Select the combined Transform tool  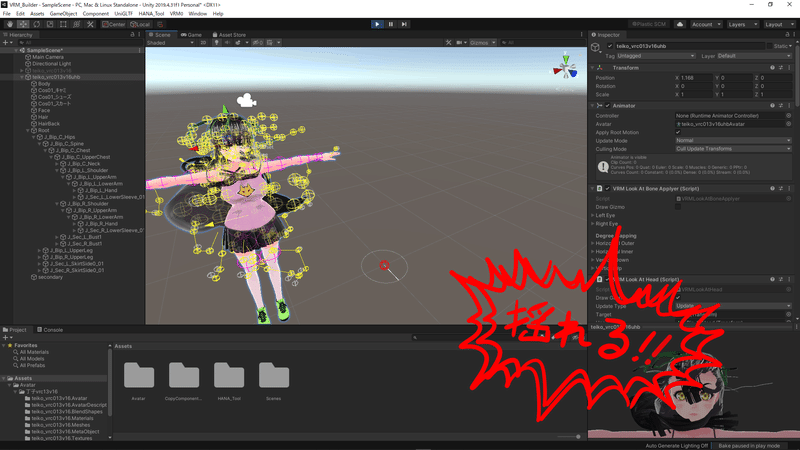77,24
